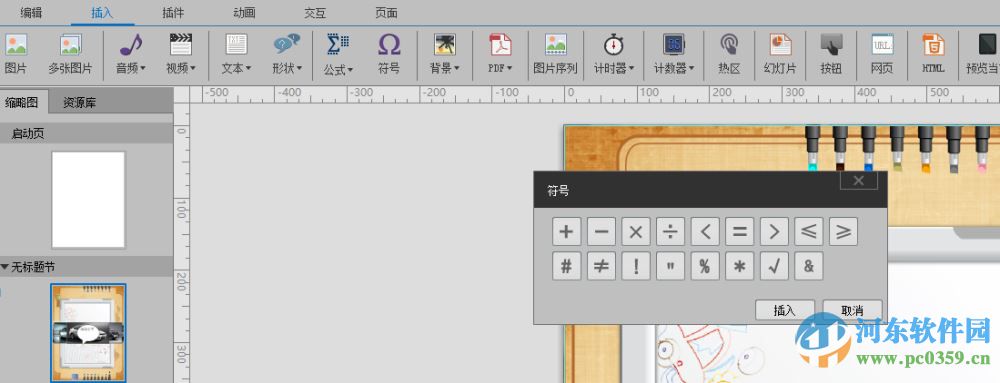The height and width of the screenshot is (383, 1000).
Task: Expand the 计数器 dropdown arrow
Action: pyautogui.click(x=692, y=69)
